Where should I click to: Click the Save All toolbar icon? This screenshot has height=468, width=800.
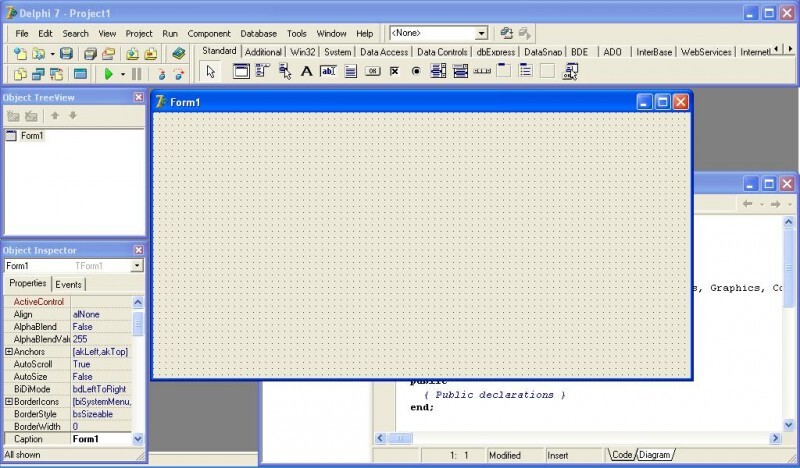coord(90,53)
